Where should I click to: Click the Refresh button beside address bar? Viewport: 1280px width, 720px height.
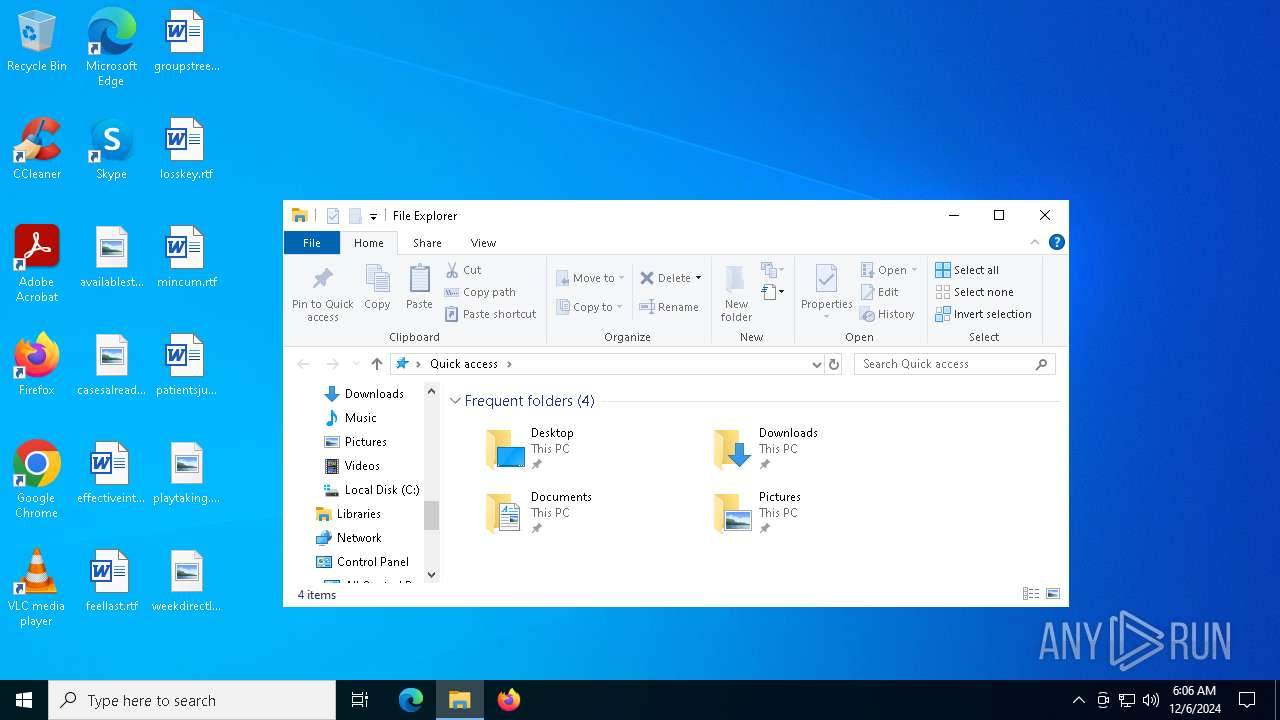[834, 364]
